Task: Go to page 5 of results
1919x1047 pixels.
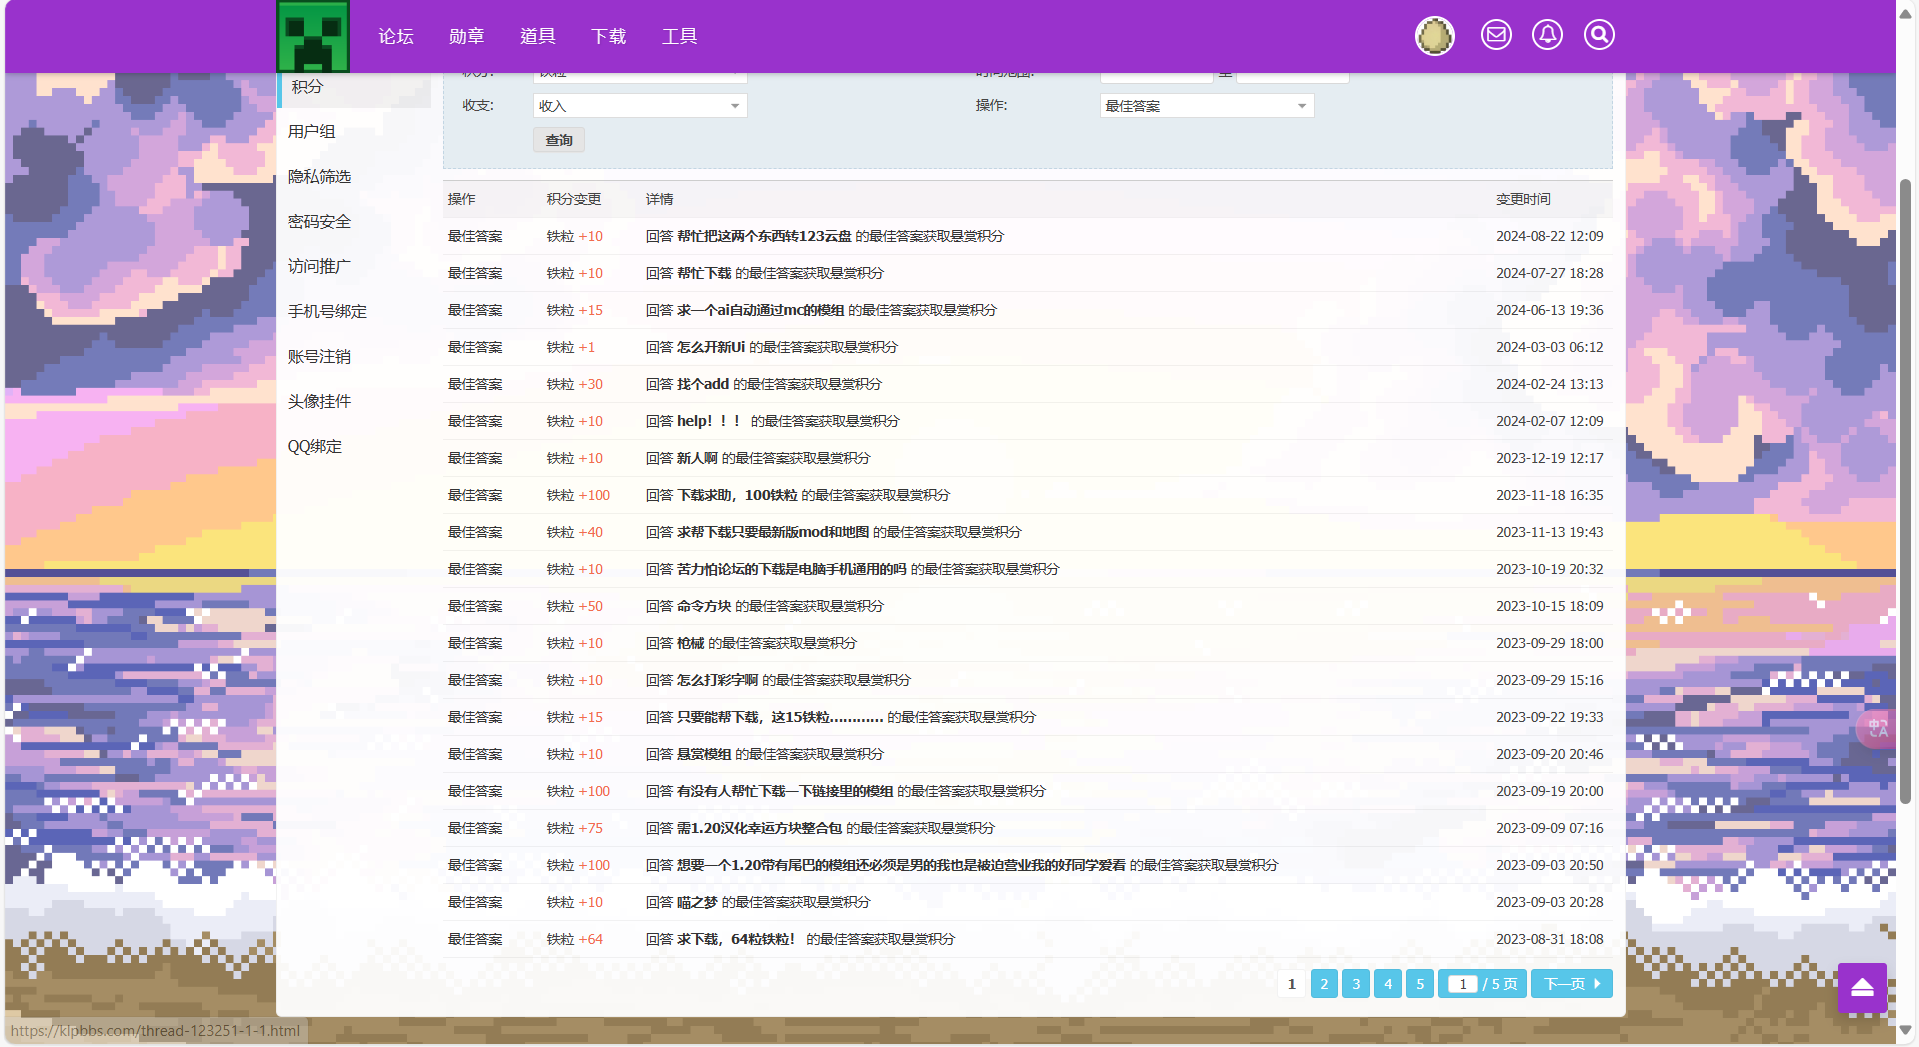Action: 1420,984
